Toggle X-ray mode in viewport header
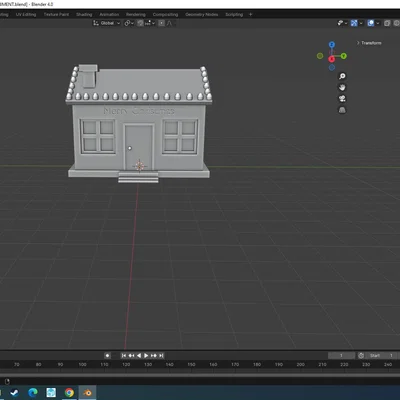This screenshot has height=400, width=400. coord(387,23)
